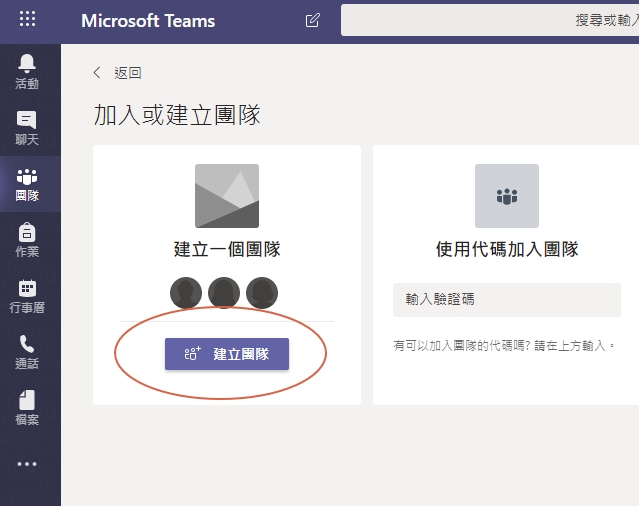Click the 輸入驗證碼 code field

tap(507, 300)
